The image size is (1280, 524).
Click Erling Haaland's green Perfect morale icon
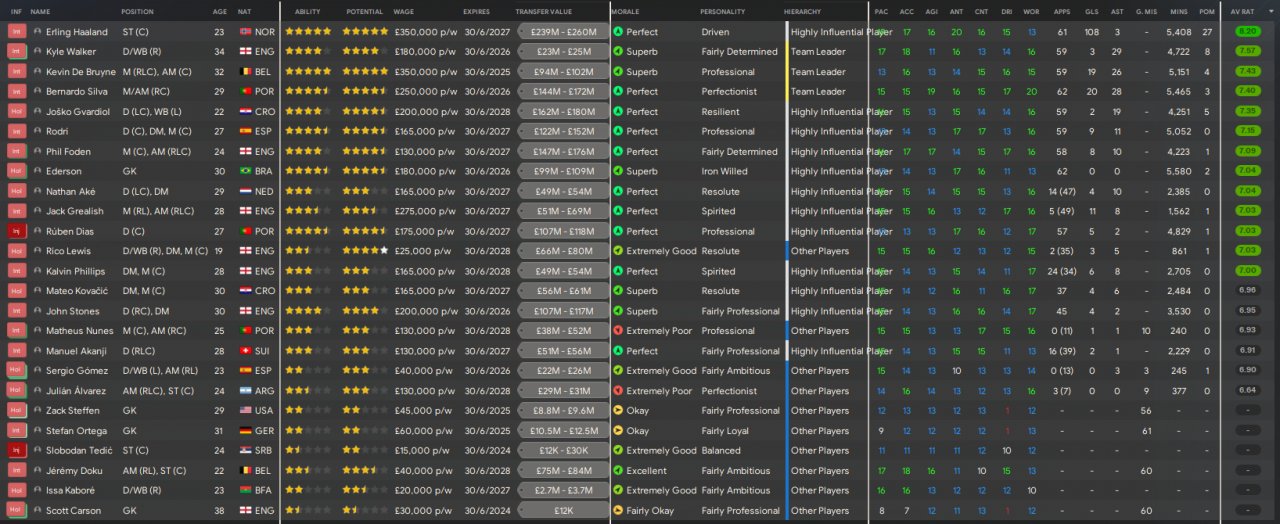[x=618, y=31]
